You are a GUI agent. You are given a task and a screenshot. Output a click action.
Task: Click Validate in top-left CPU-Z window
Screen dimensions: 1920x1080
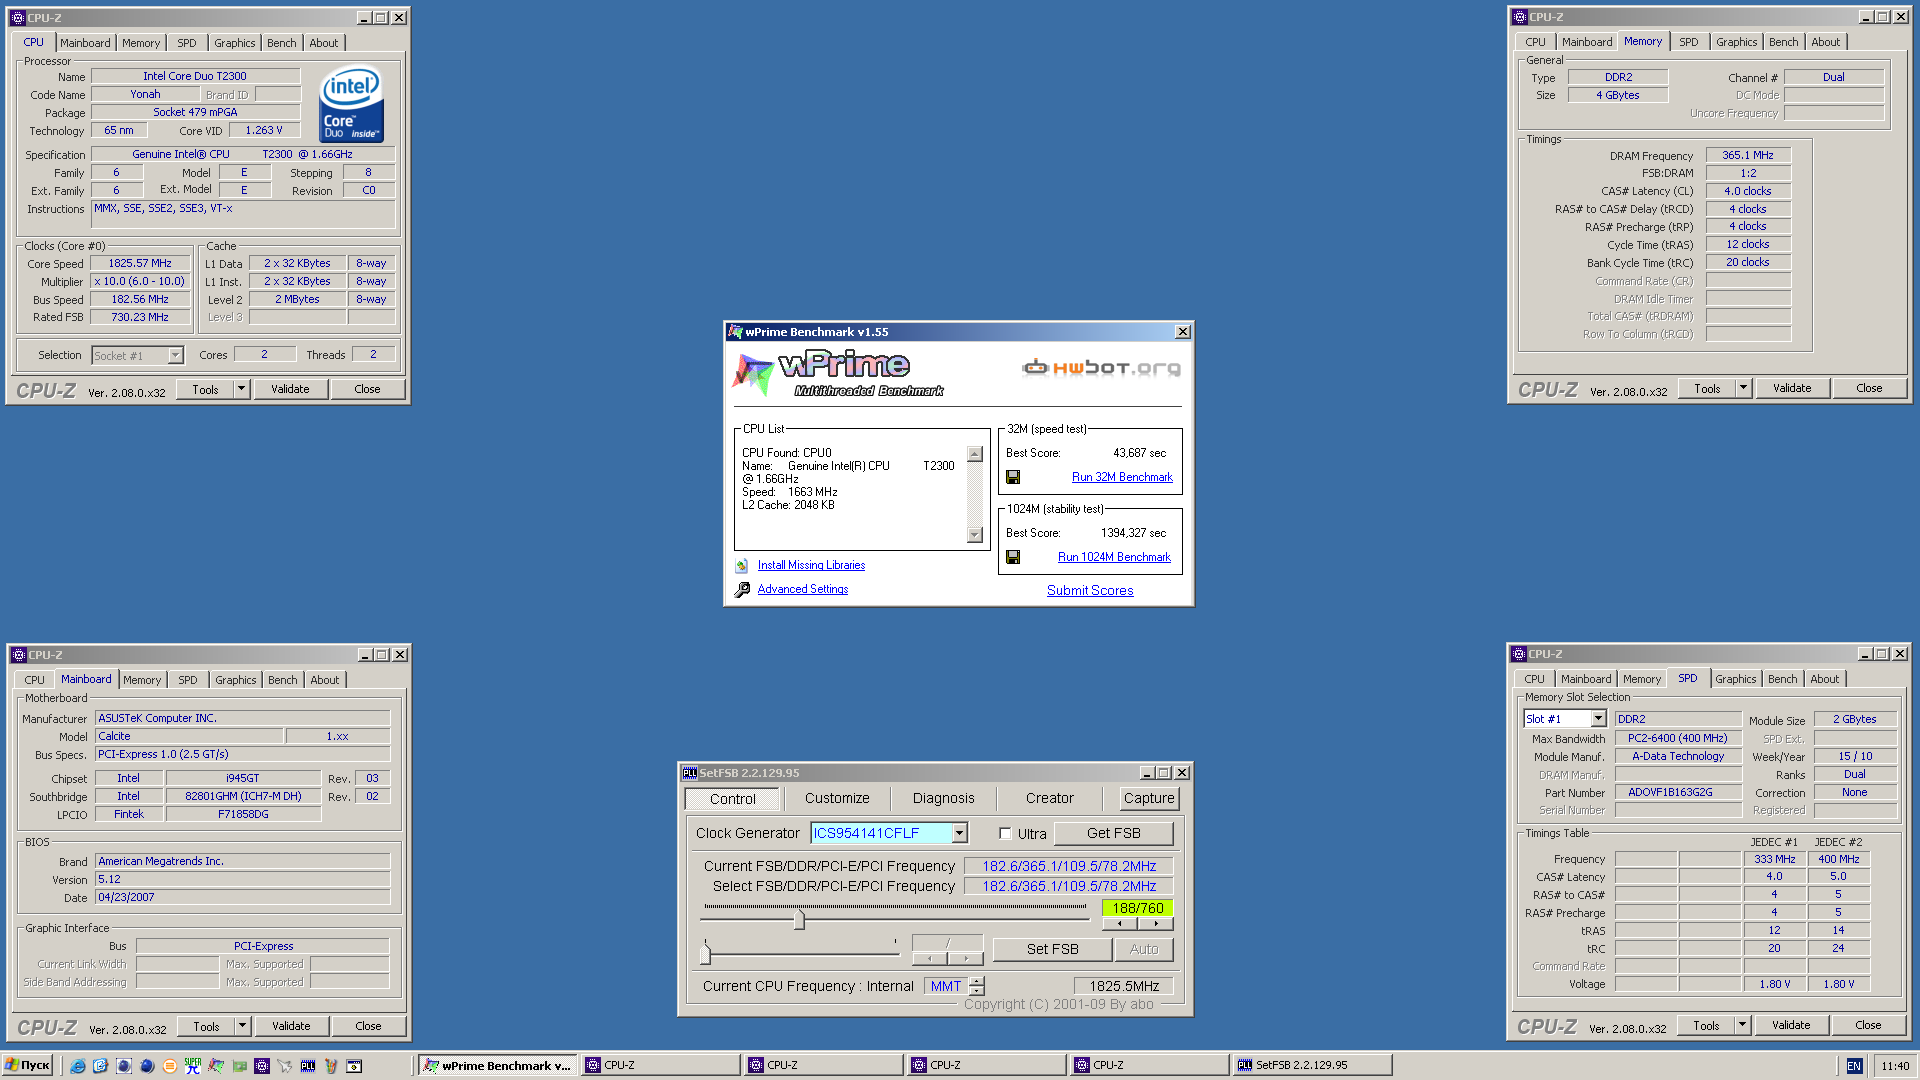pos(290,389)
